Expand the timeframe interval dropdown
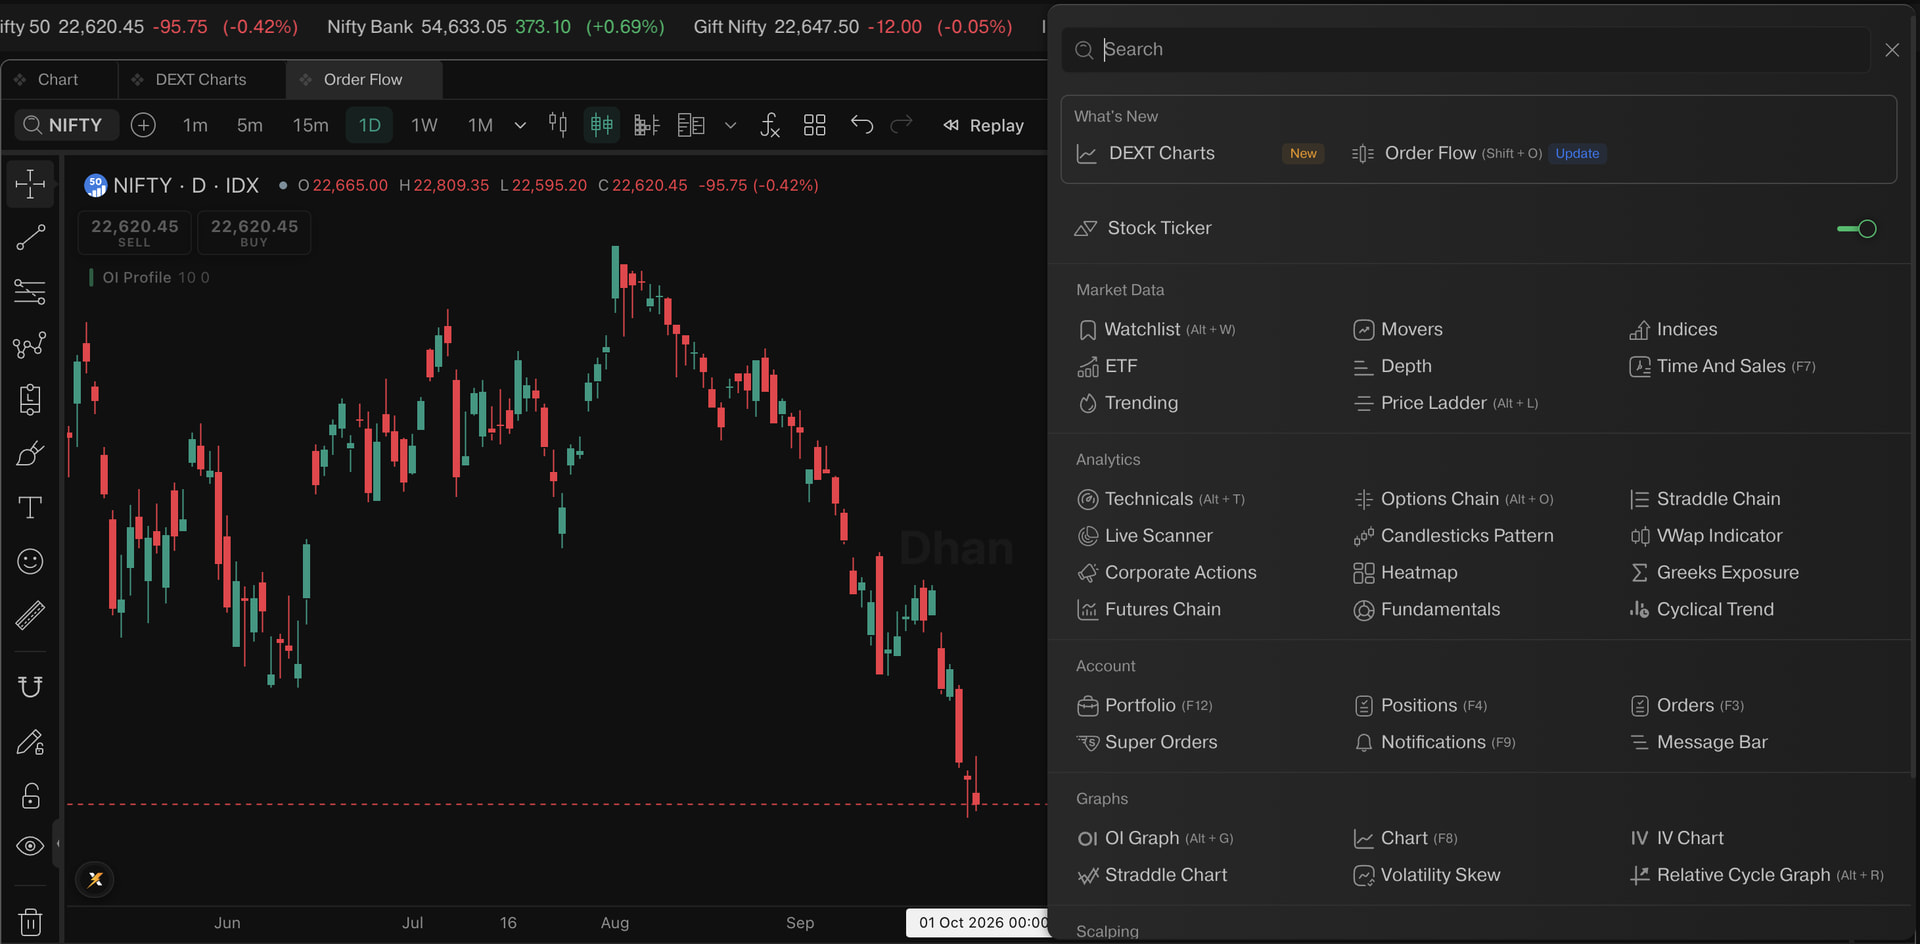 pos(520,125)
